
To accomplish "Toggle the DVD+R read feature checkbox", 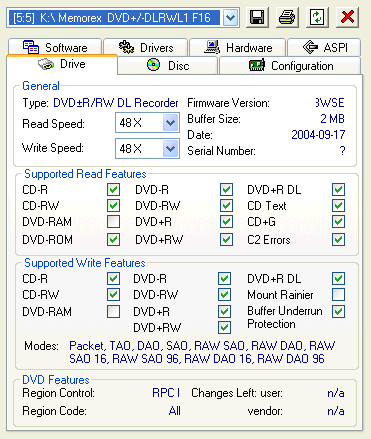I will coord(226,221).
